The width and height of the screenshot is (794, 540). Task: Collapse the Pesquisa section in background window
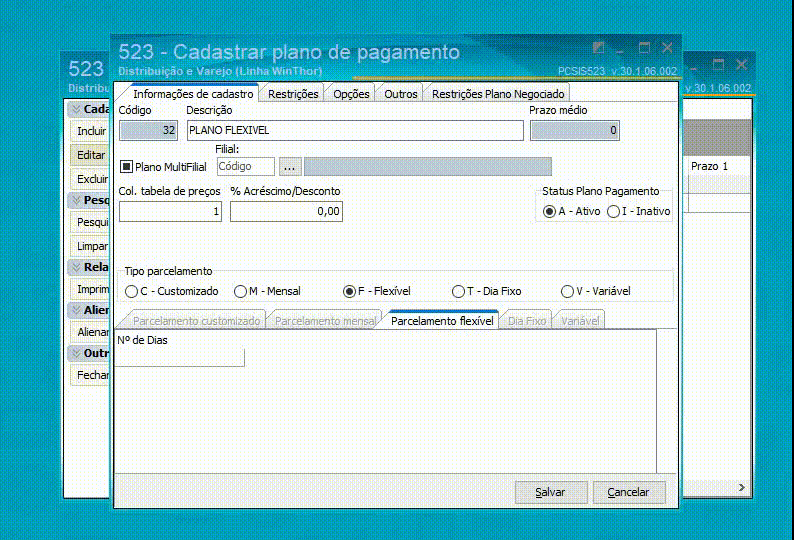(x=76, y=200)
